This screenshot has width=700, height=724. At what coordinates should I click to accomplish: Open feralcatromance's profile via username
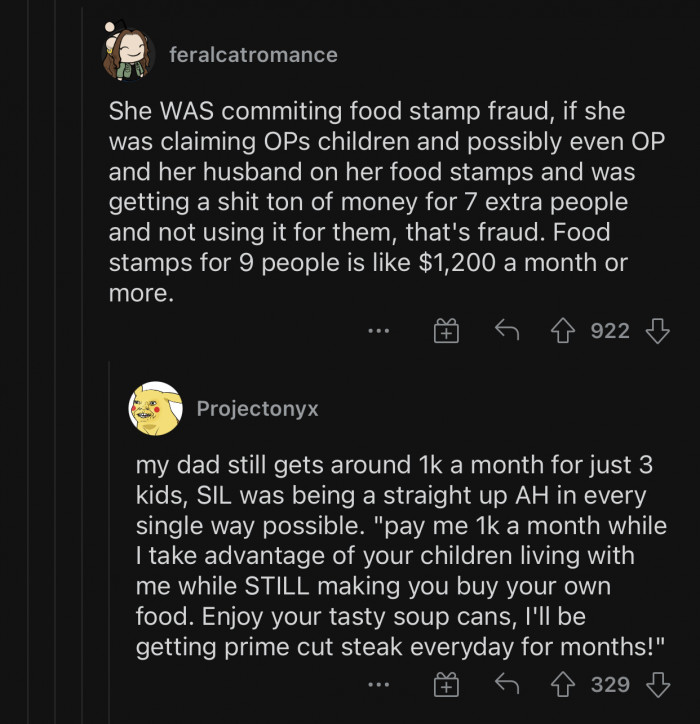[254, 55]
